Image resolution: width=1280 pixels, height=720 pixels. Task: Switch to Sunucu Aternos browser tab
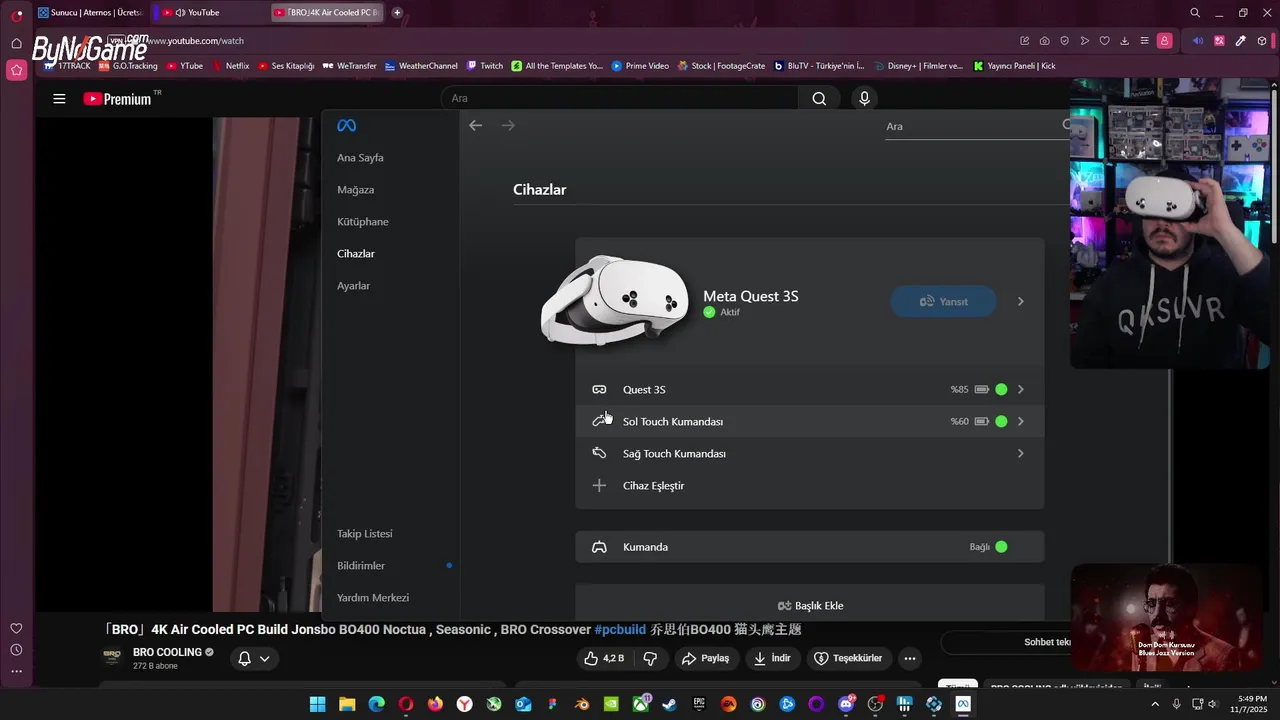click(90, 13)
